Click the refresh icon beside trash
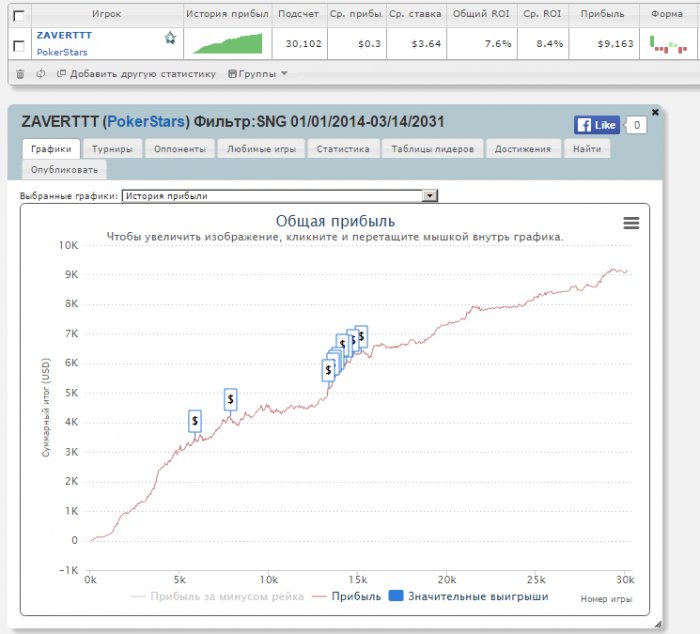The width and height of the screenshot is (700, 634). [41, 74]
